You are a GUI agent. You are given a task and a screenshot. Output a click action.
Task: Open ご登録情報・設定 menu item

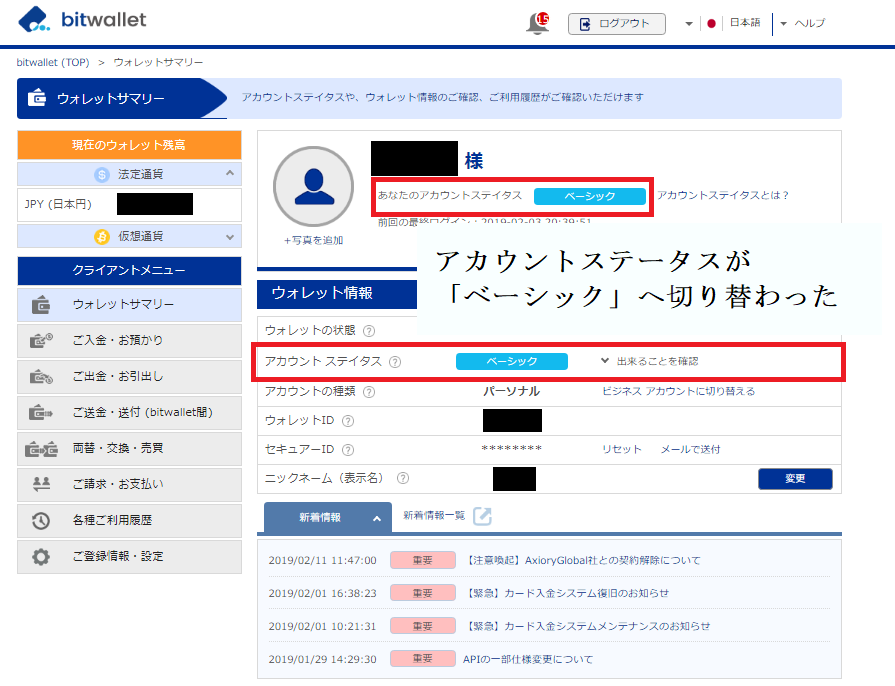point(129,556)
